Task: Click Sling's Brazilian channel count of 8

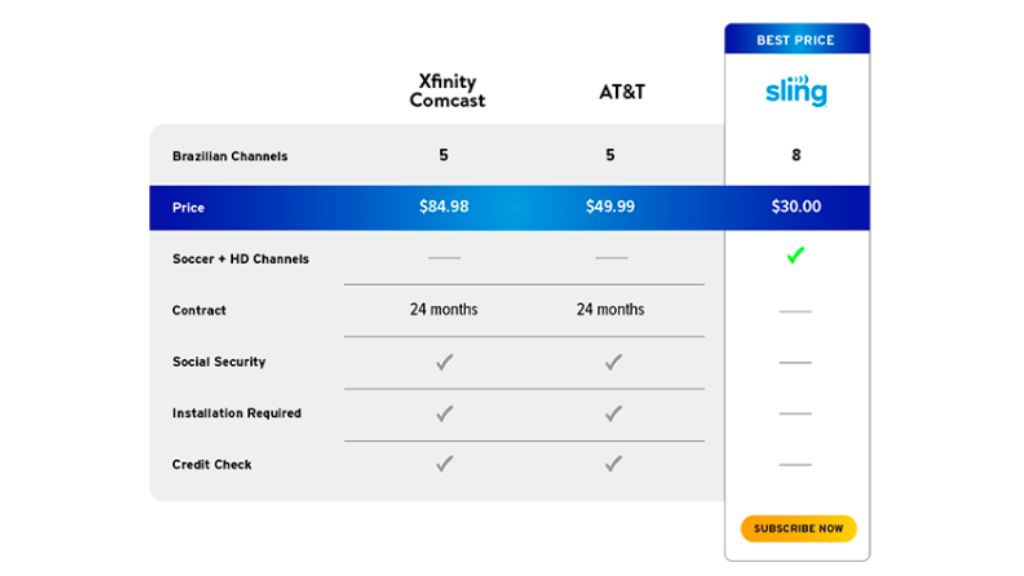Action: tap(796, 155)
